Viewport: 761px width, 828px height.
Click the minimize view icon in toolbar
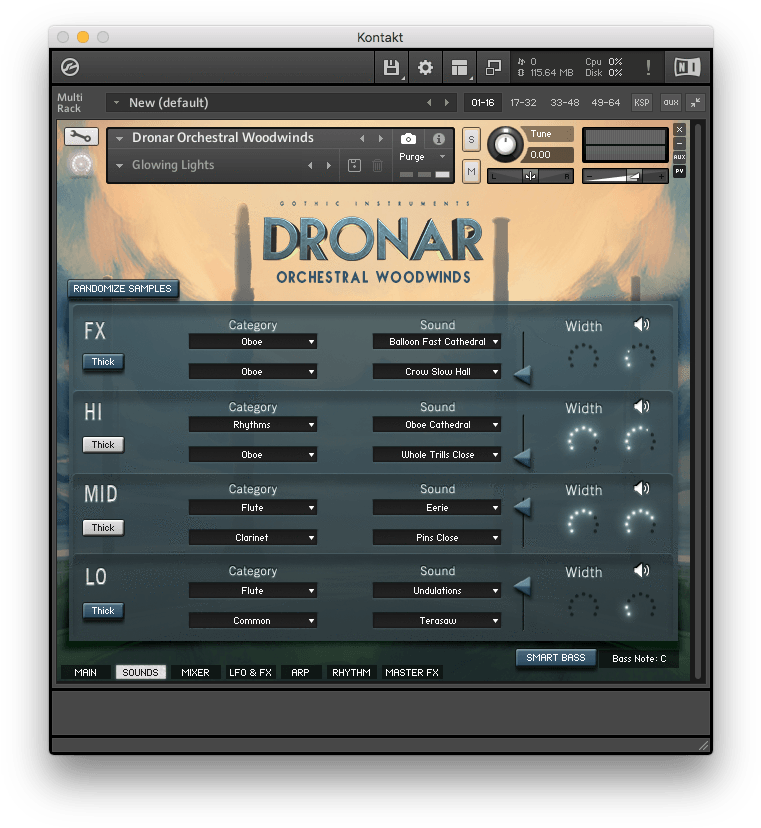pos(493,67)
